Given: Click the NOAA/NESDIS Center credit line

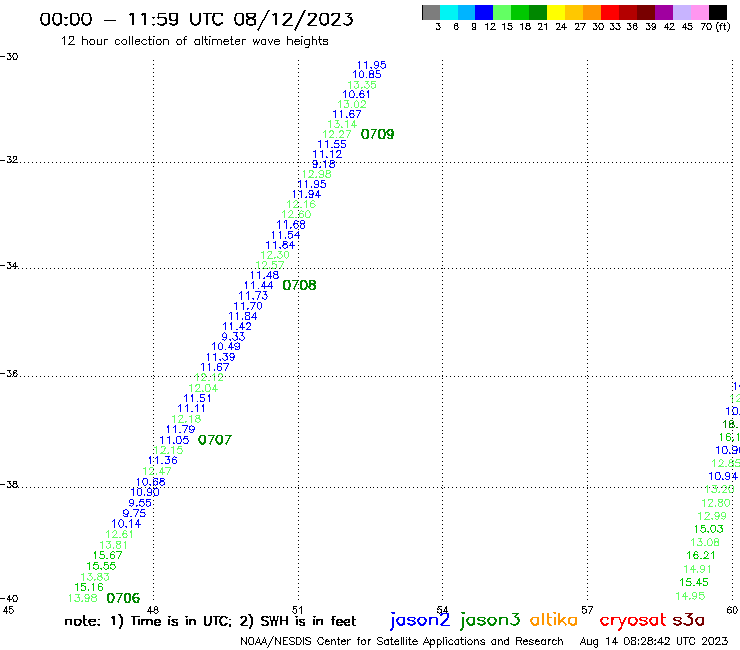Looking at the screenshot, I should (402, 641).
